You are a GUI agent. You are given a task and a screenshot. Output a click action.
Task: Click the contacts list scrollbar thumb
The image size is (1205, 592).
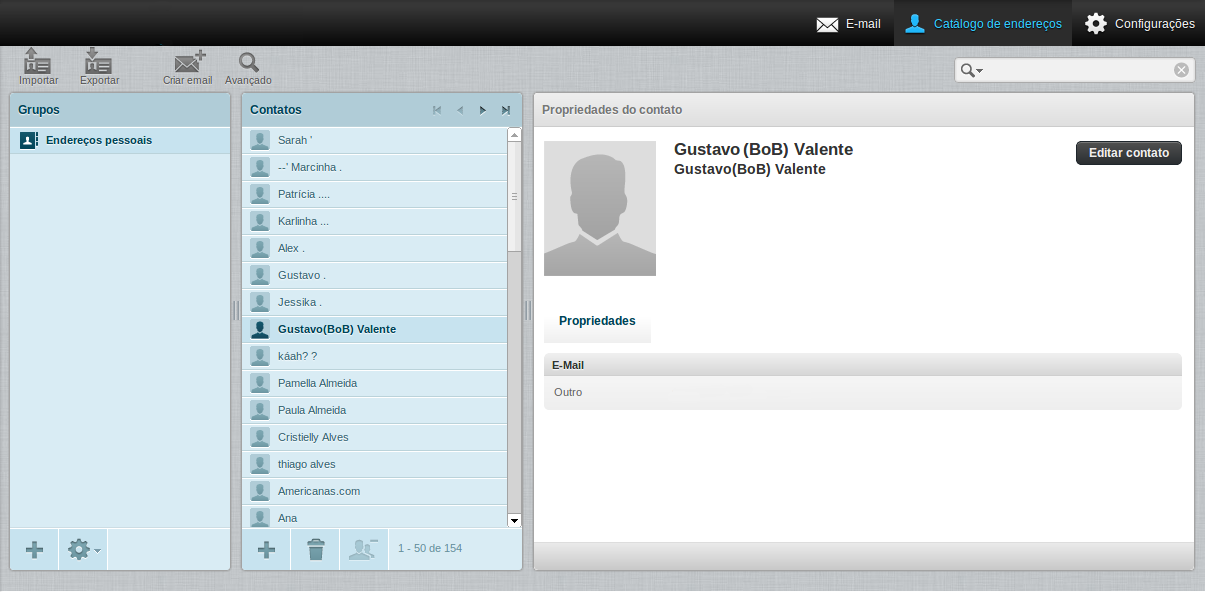pos(515,196)
